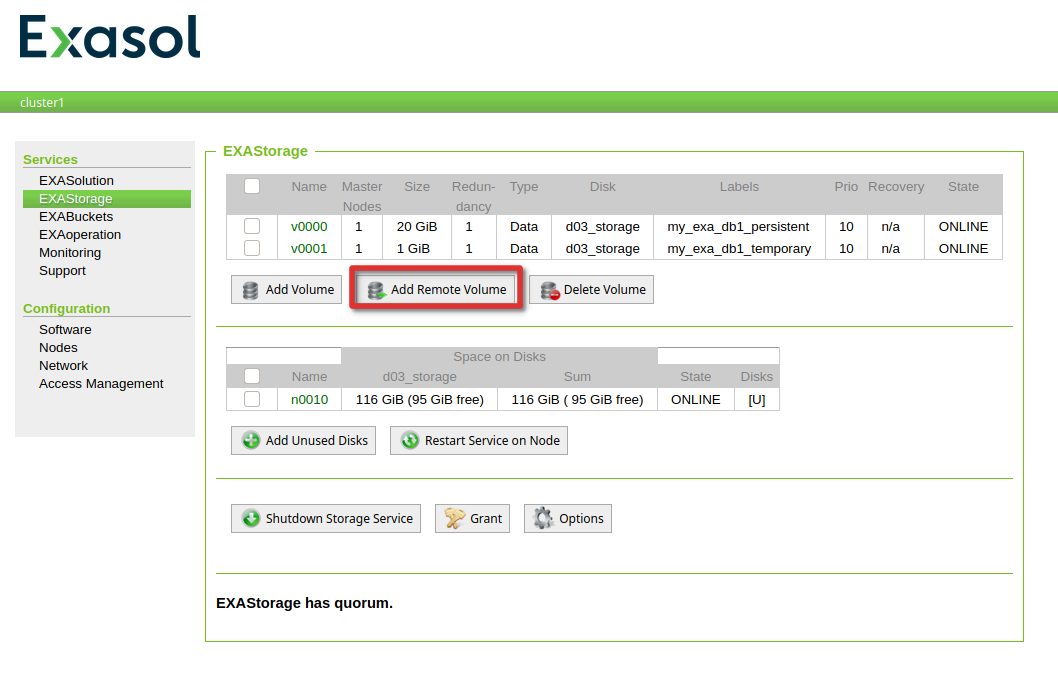Click the 1 GiB size cell

(413, 249)
